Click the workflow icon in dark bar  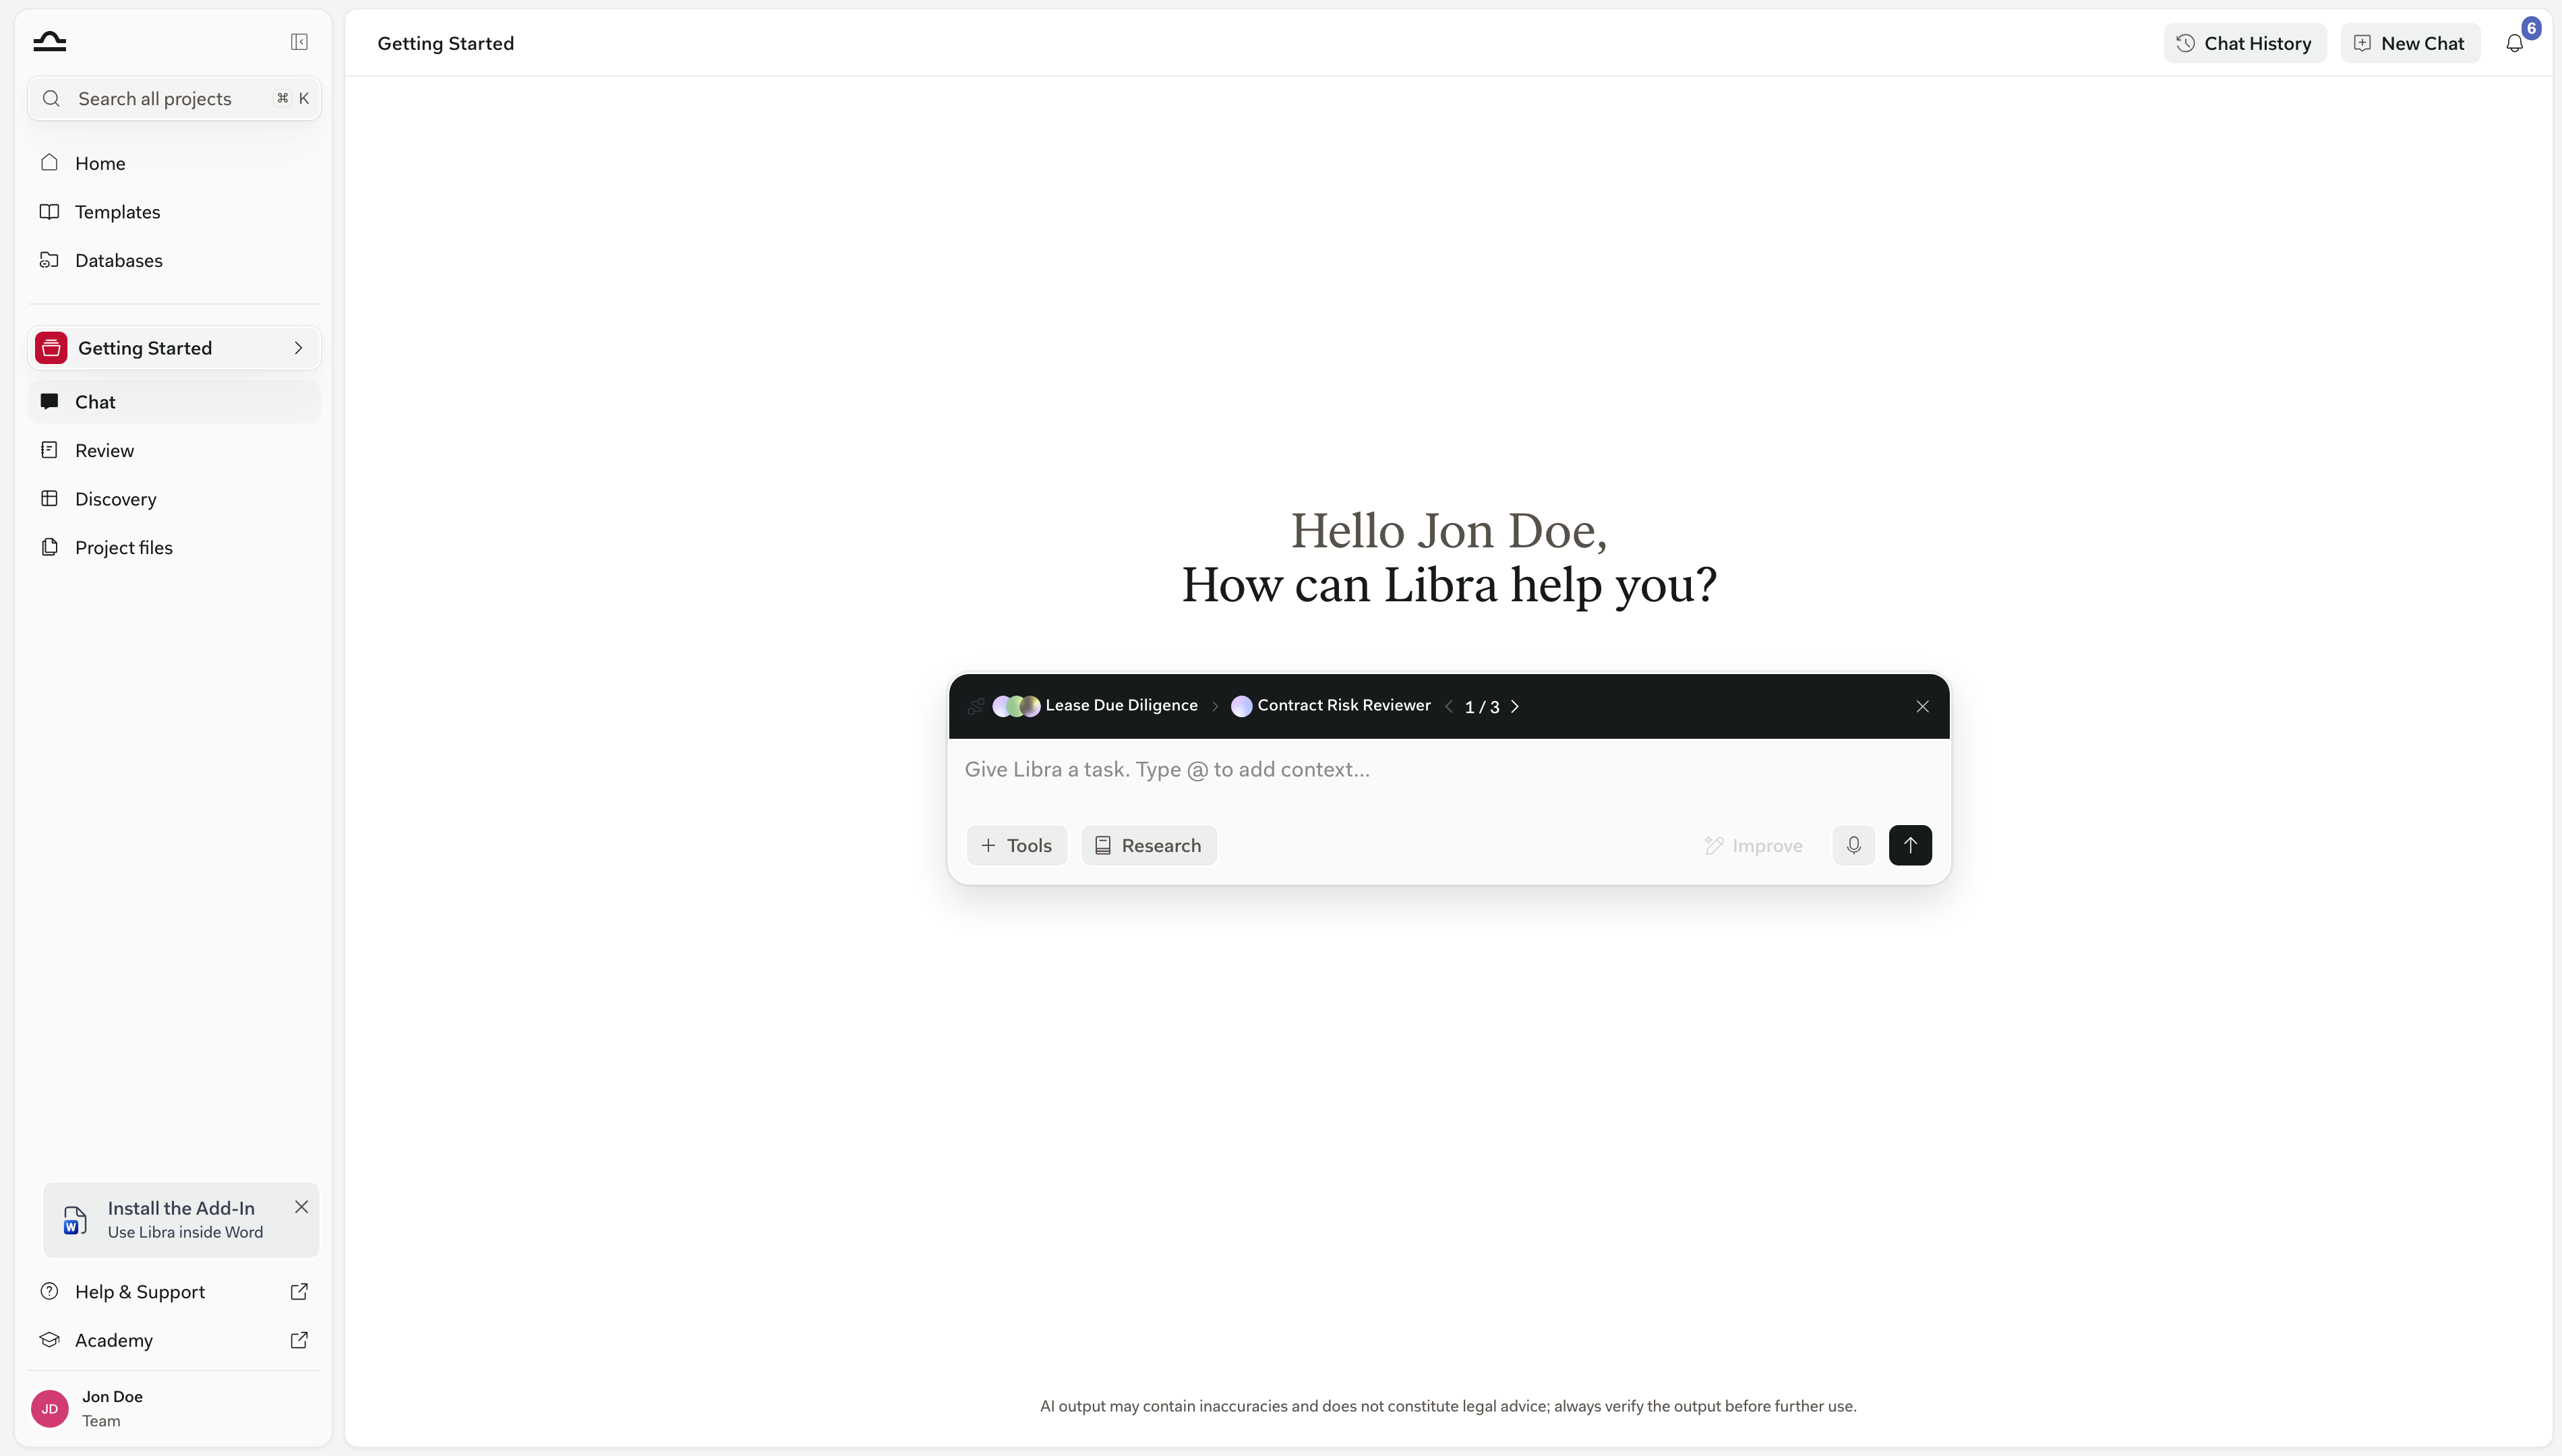[976, 706]
